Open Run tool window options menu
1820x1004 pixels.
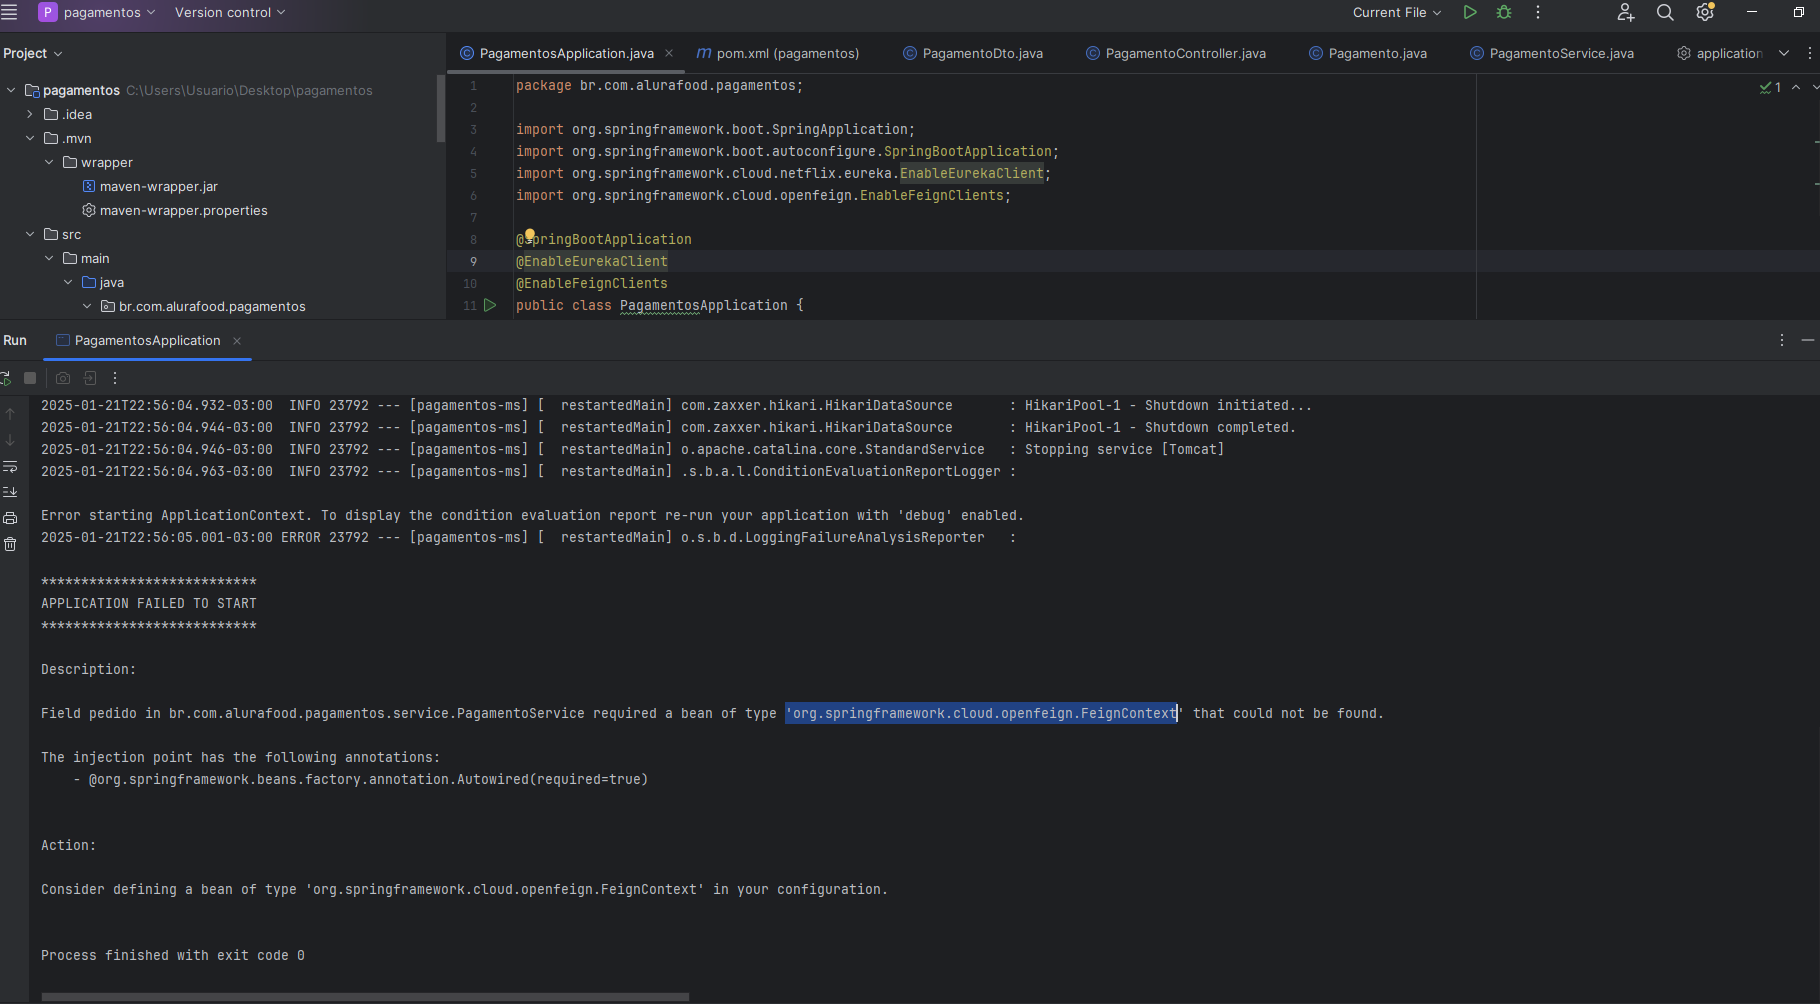pos(1782,340)
